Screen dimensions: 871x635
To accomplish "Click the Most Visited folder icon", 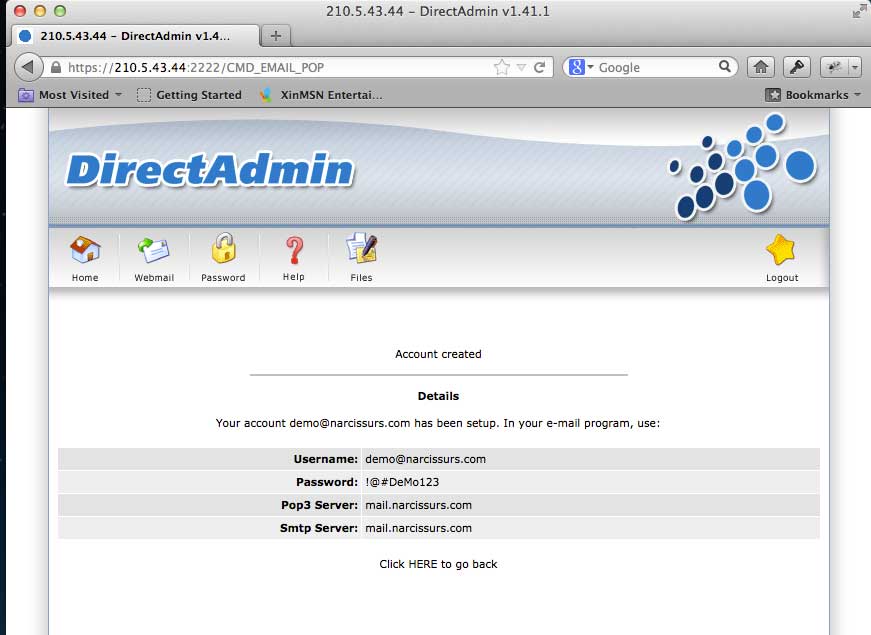I will [x=26, y=95].
